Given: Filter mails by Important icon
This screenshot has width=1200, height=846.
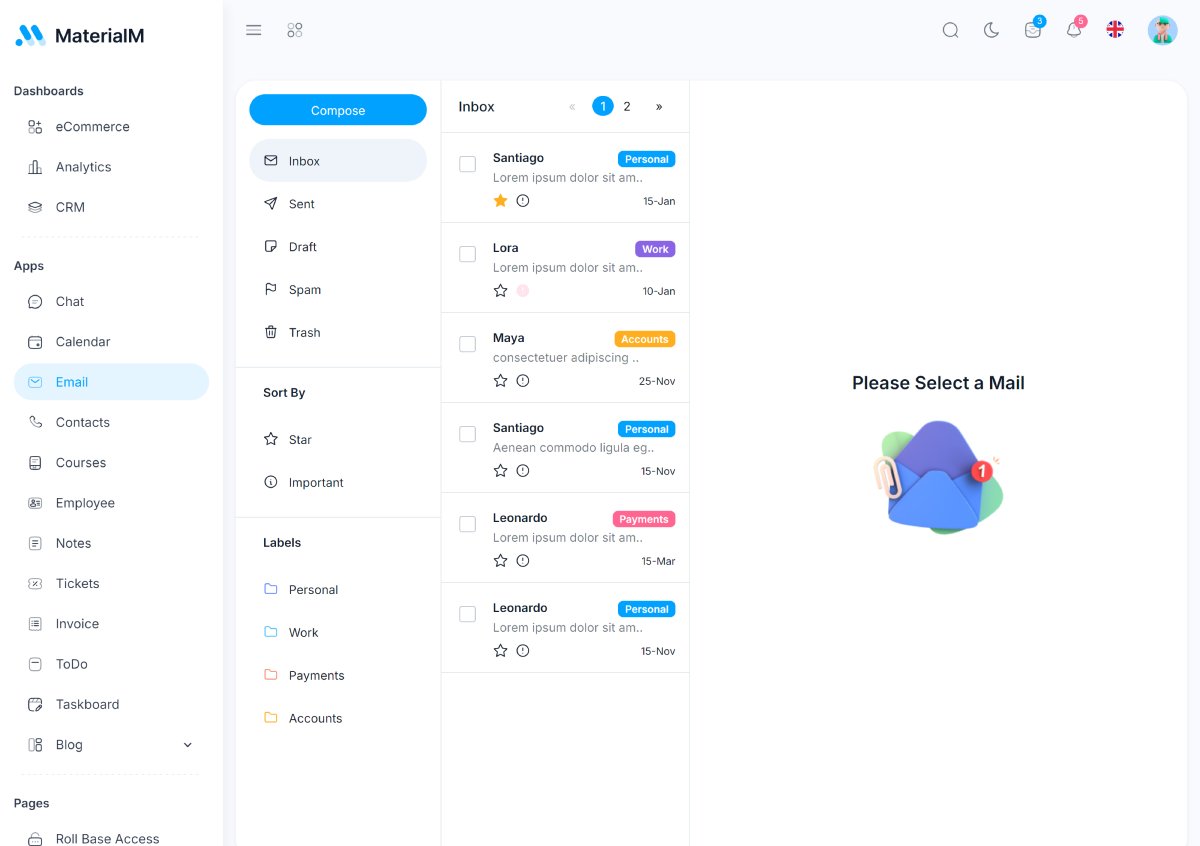Looking at the screenshot, I should click(x=270, y=482).
